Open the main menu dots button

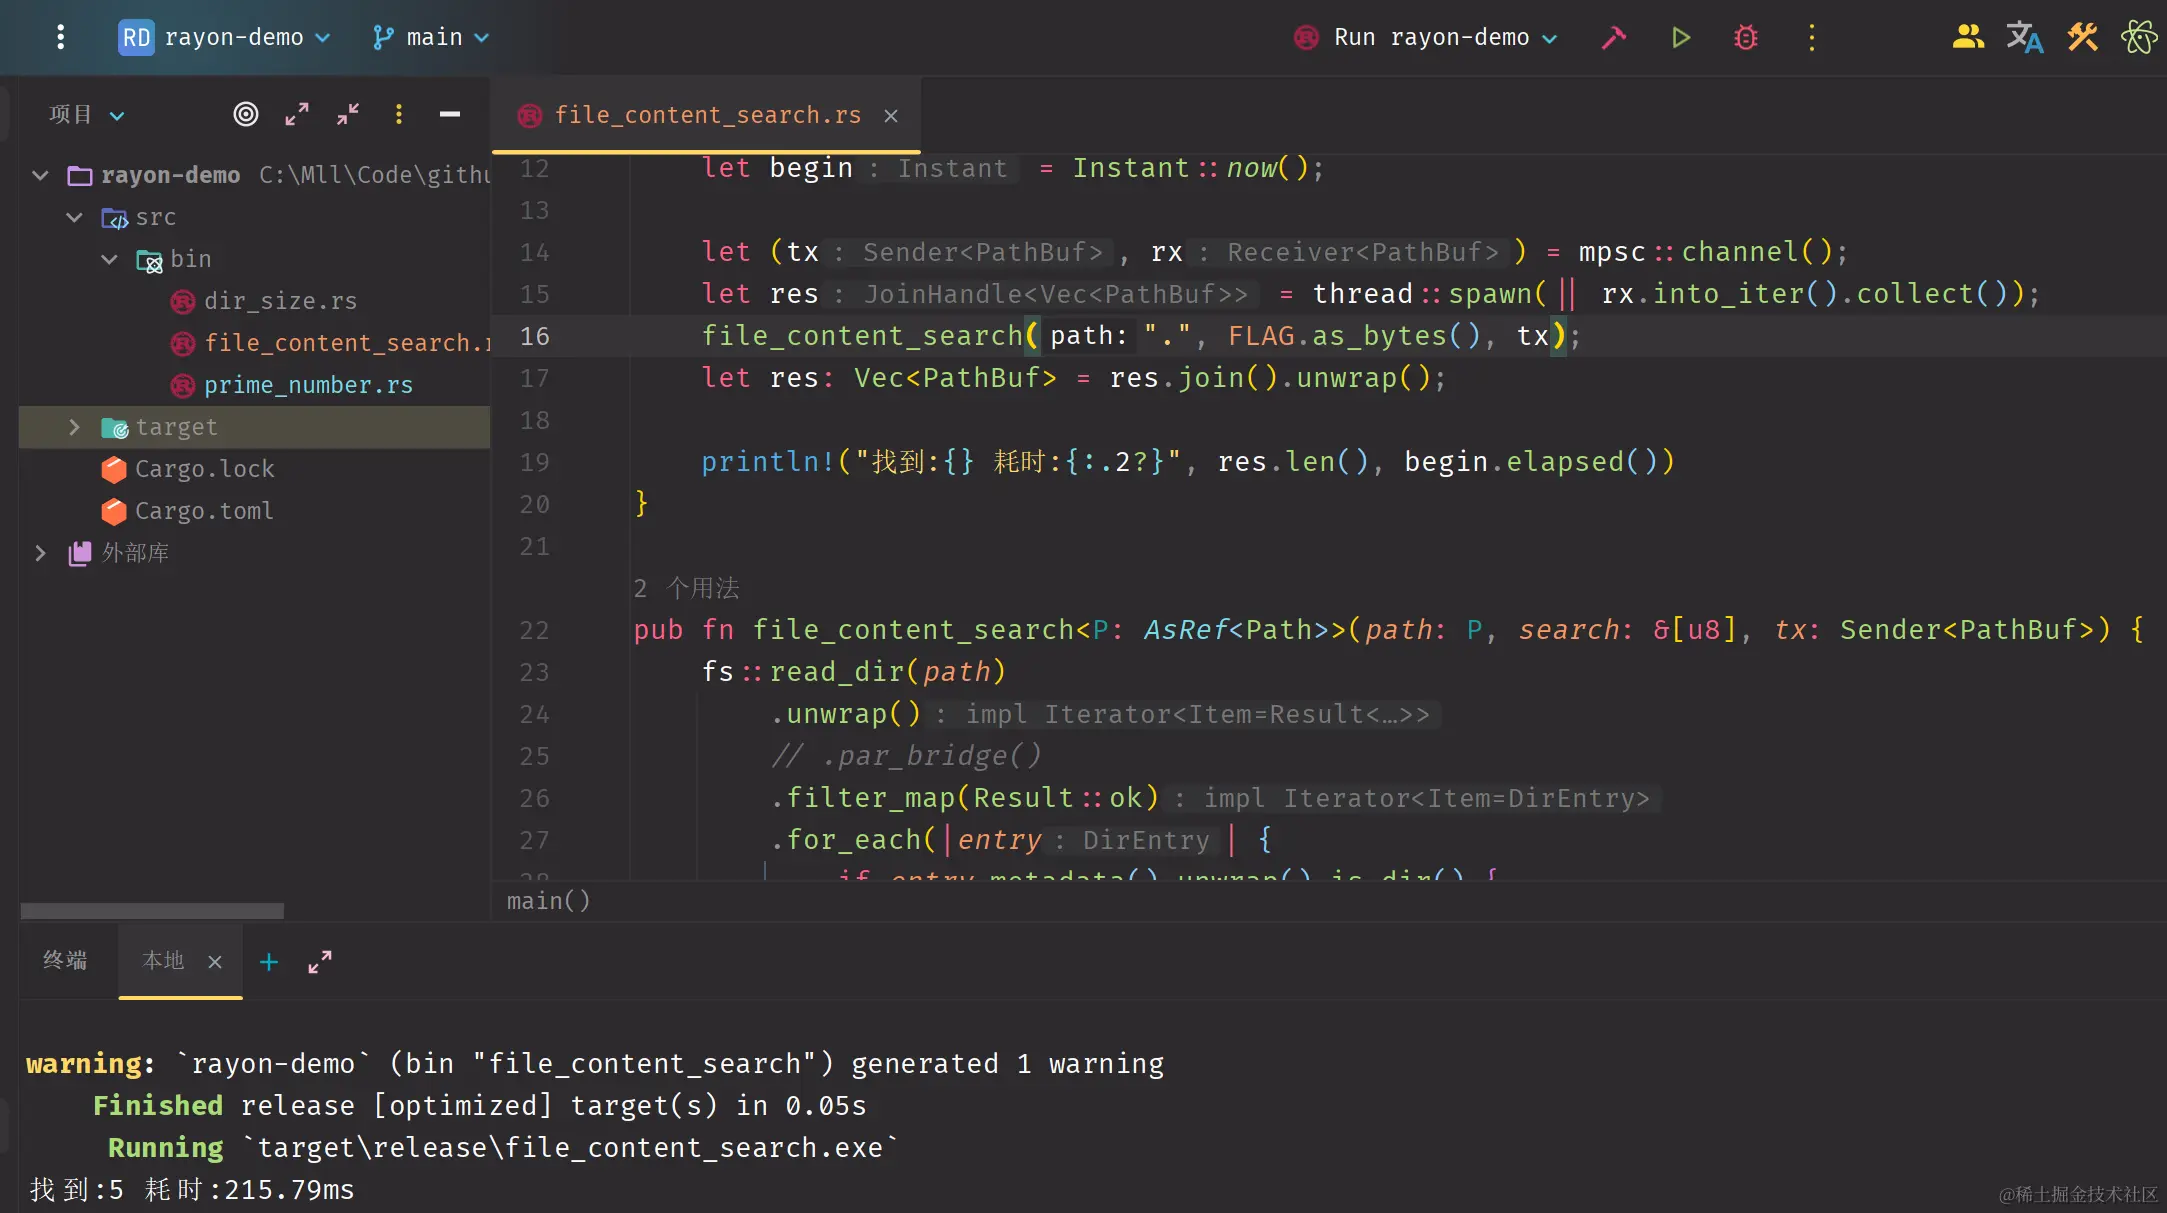[x=61, y=38]
